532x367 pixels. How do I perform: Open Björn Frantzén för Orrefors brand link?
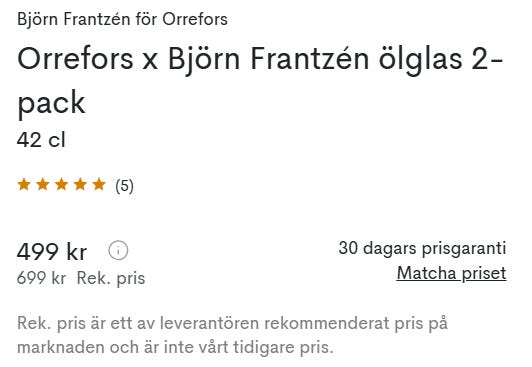click(122, 19)
